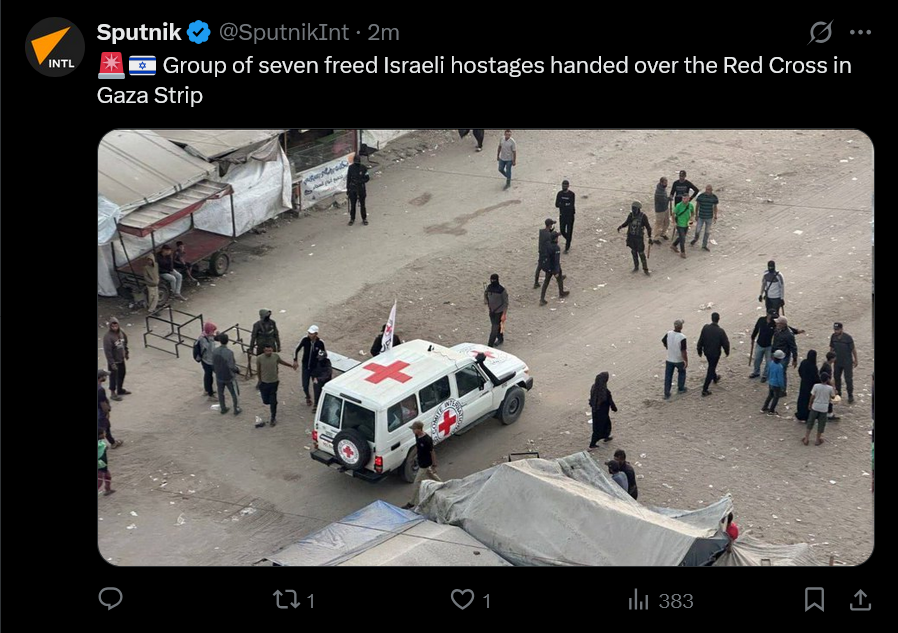Click the Sputnik display name
The image size is (898, 633).
[139, 32]
